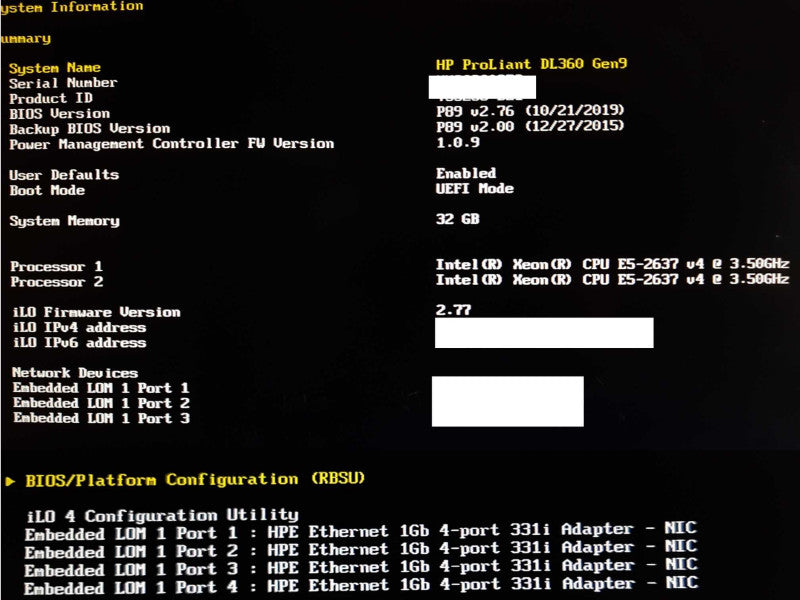Click the Processor 2 label
The image size is (800, 600).
[57, 282]
